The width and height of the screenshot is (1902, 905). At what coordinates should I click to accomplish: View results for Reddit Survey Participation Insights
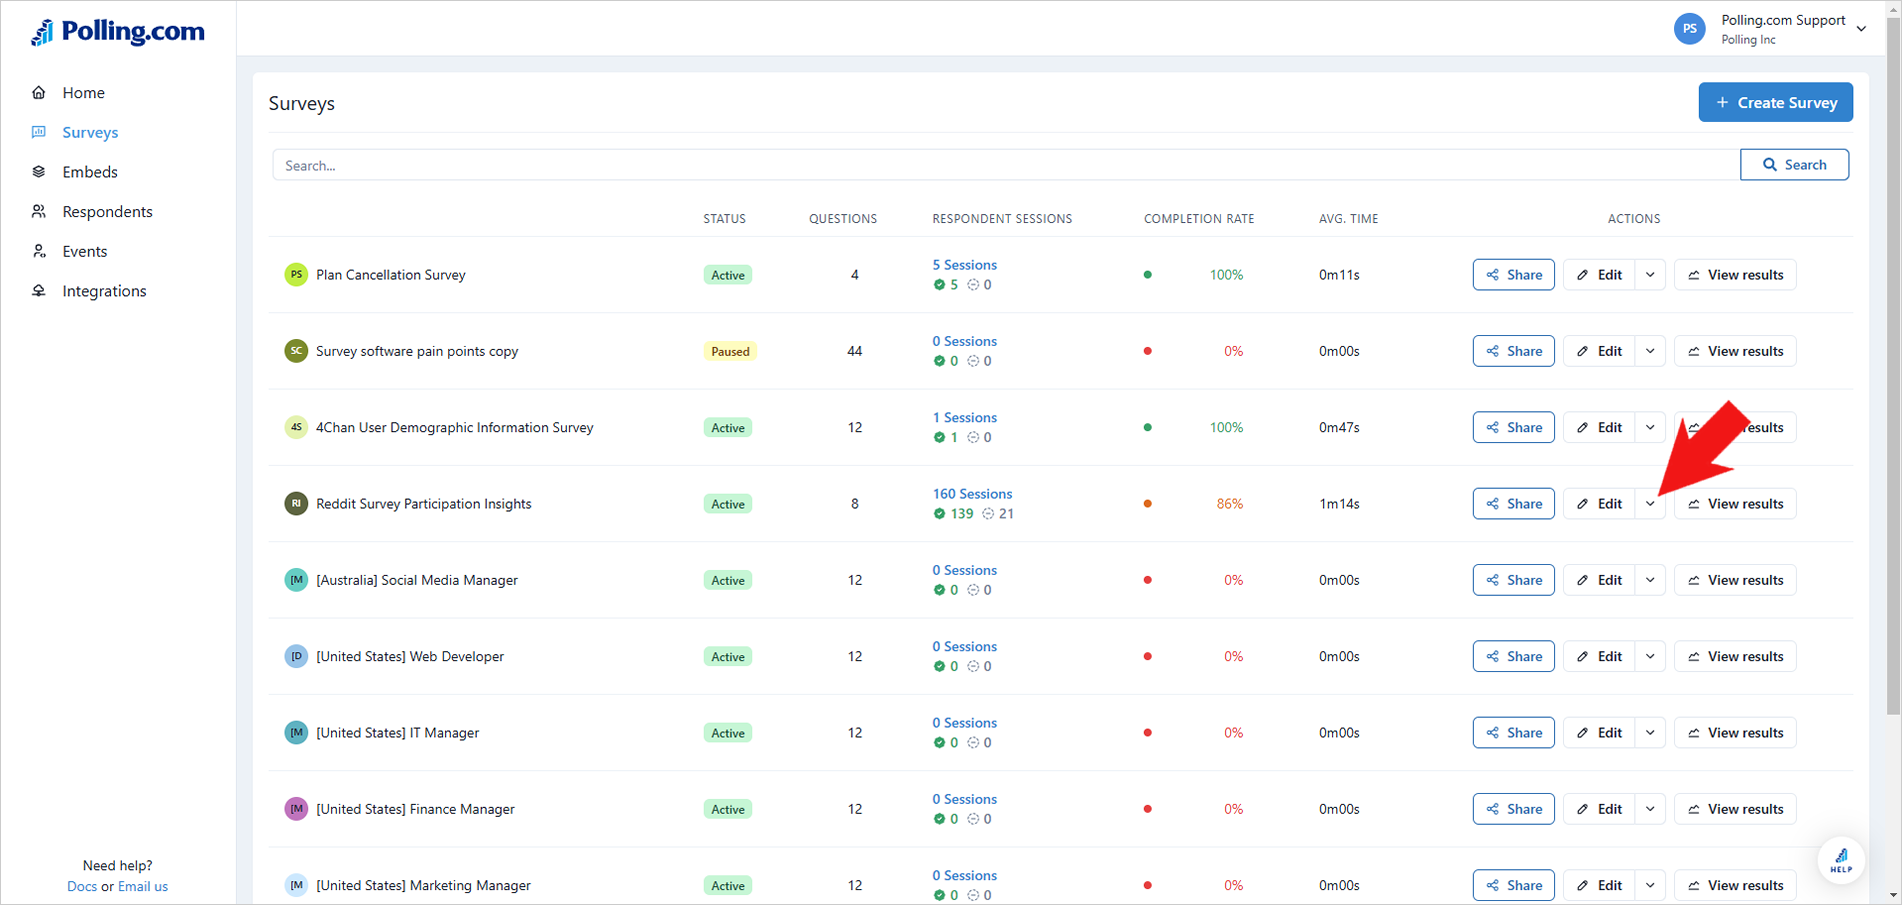(1735, 504)
